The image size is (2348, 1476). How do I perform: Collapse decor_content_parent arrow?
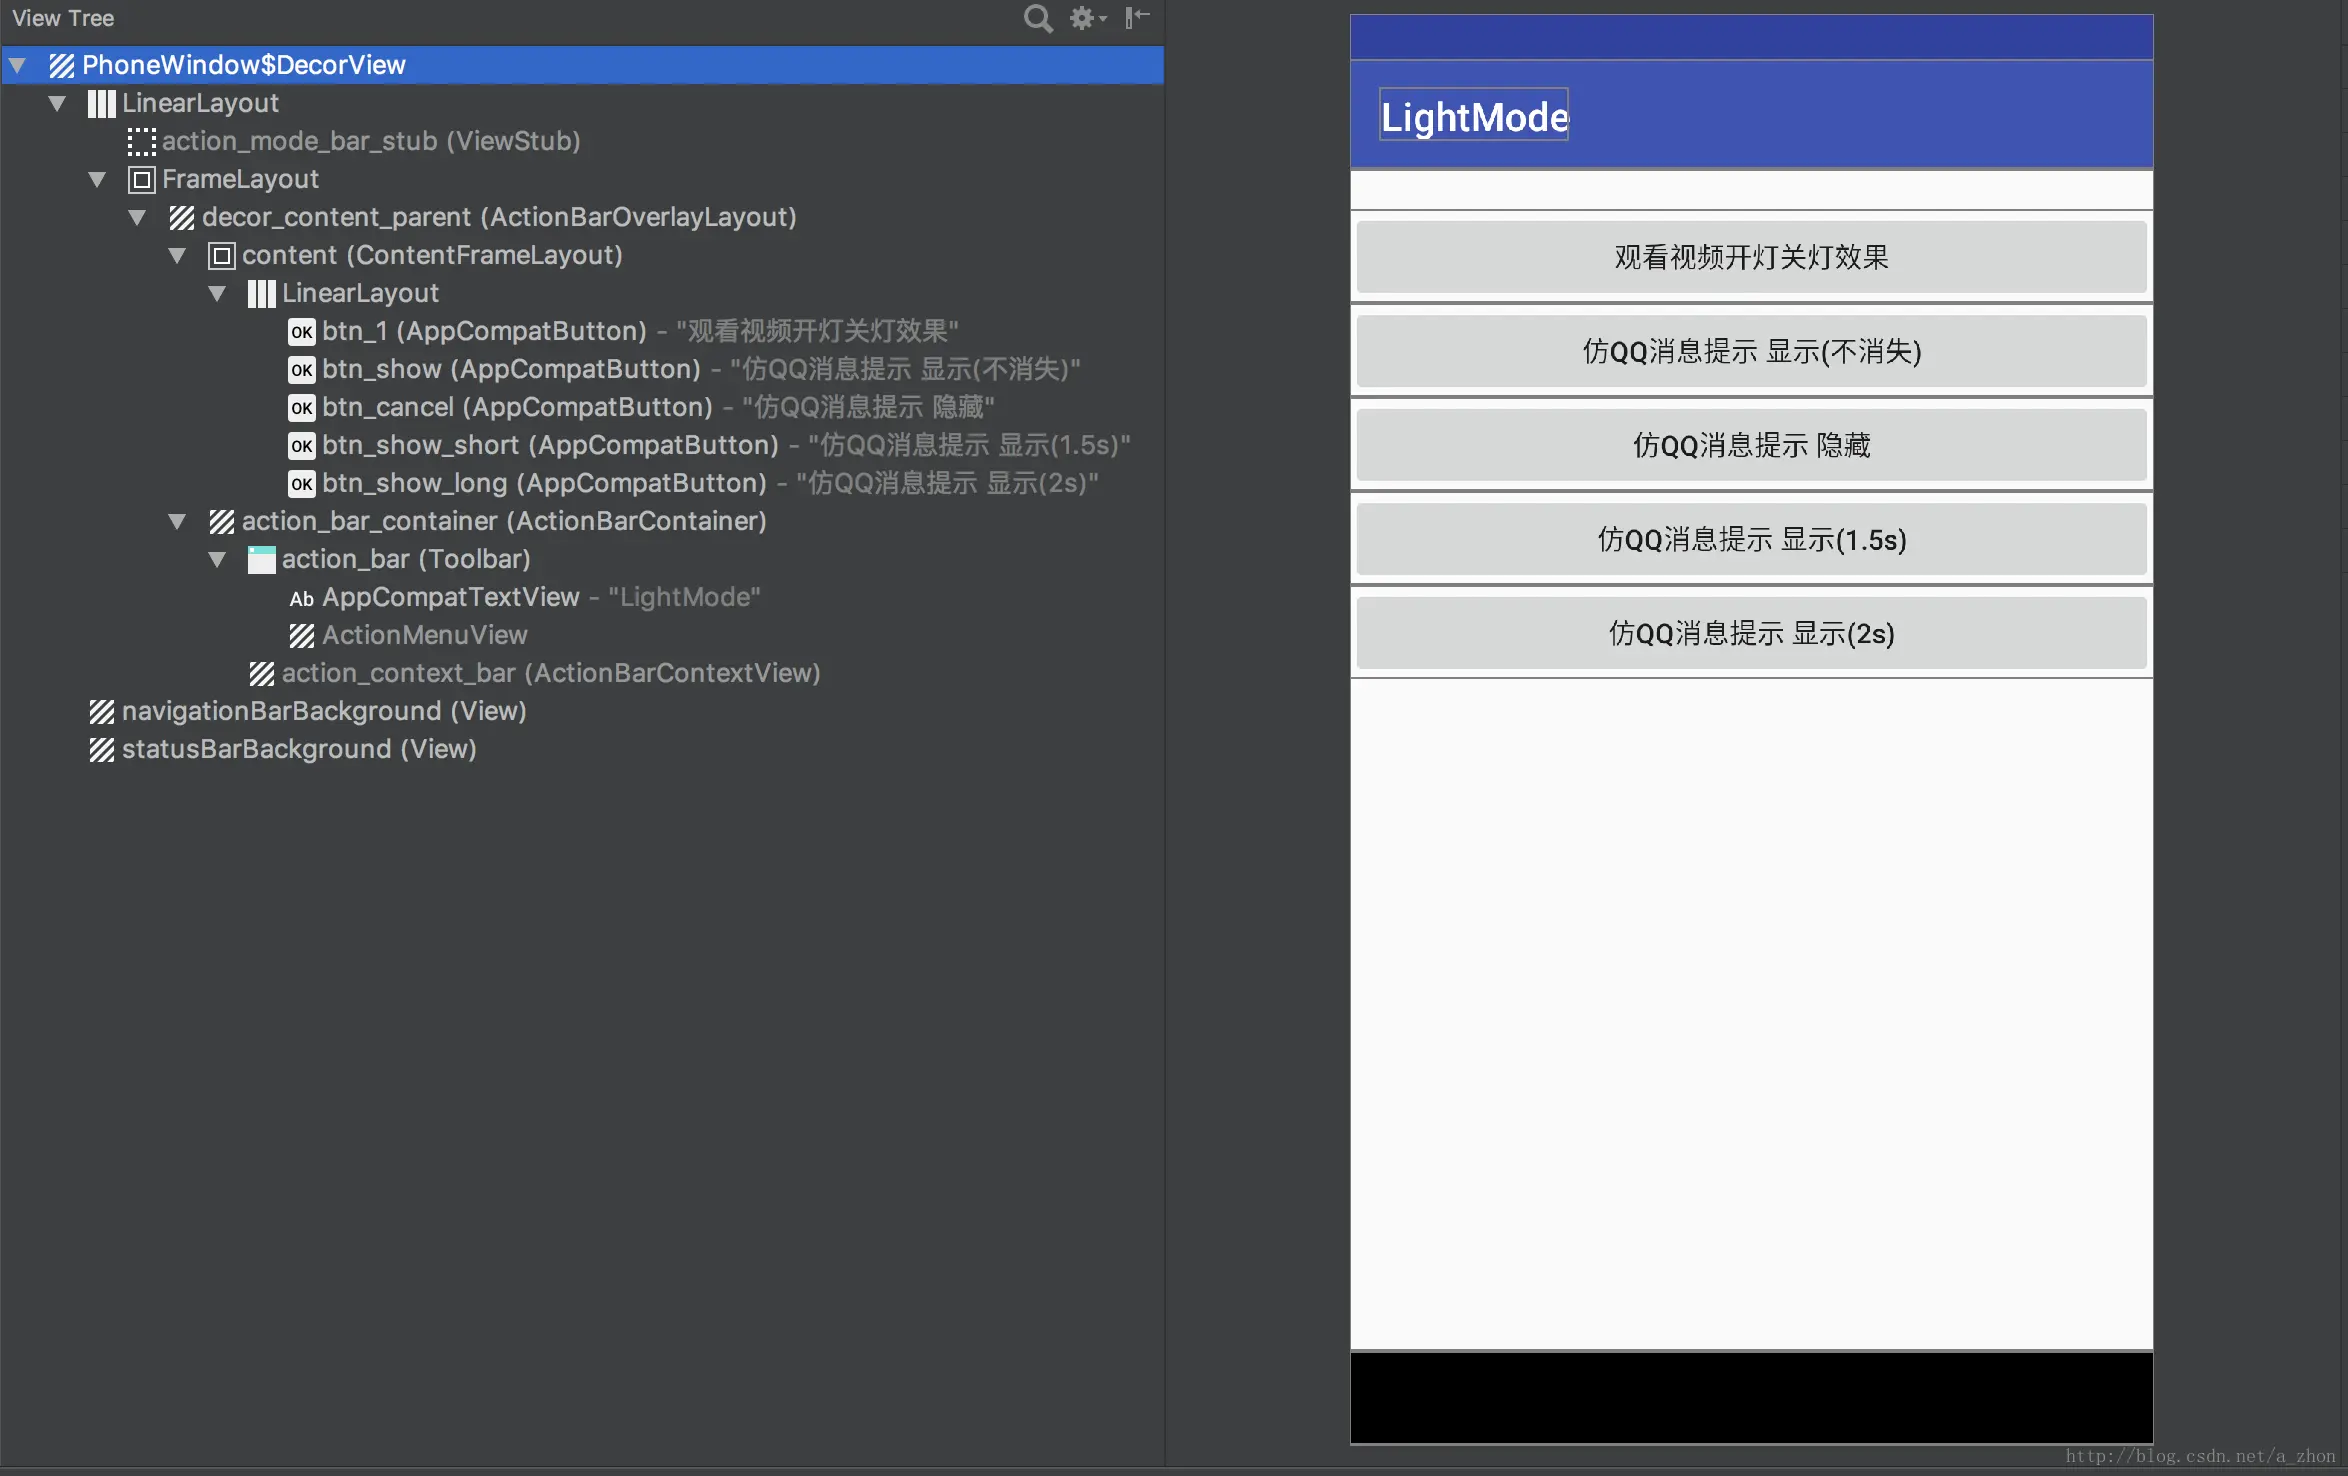137,218
